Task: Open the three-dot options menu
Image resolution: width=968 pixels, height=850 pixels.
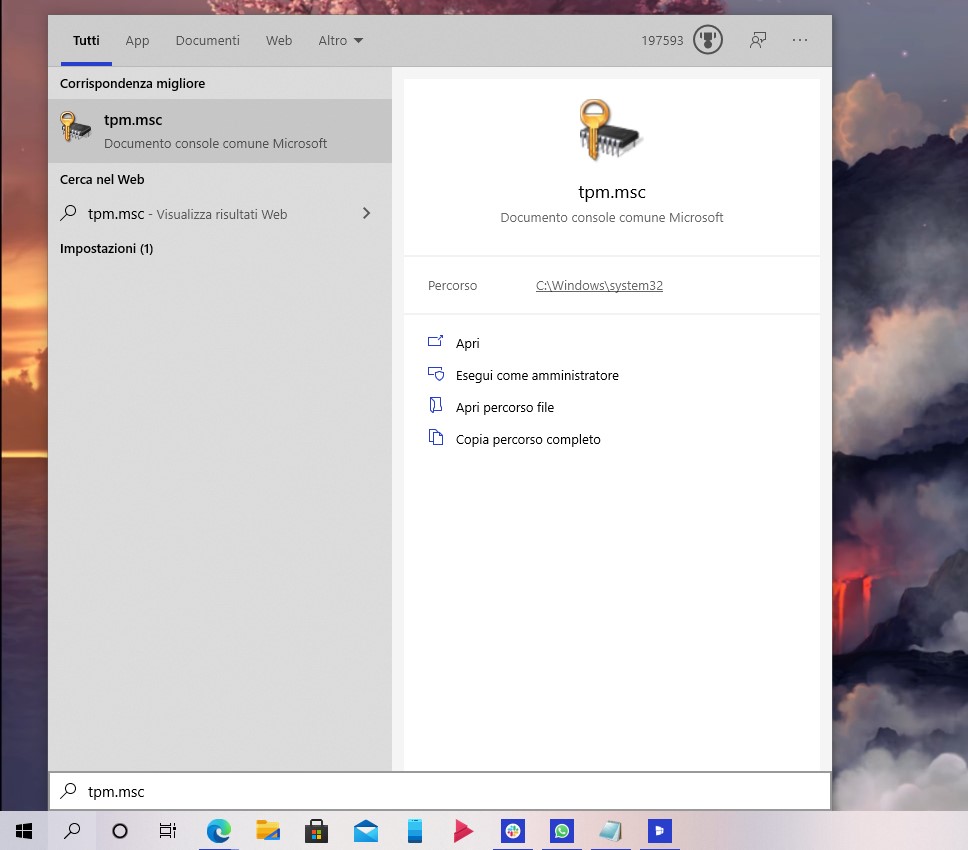Action: coord(799,41)
